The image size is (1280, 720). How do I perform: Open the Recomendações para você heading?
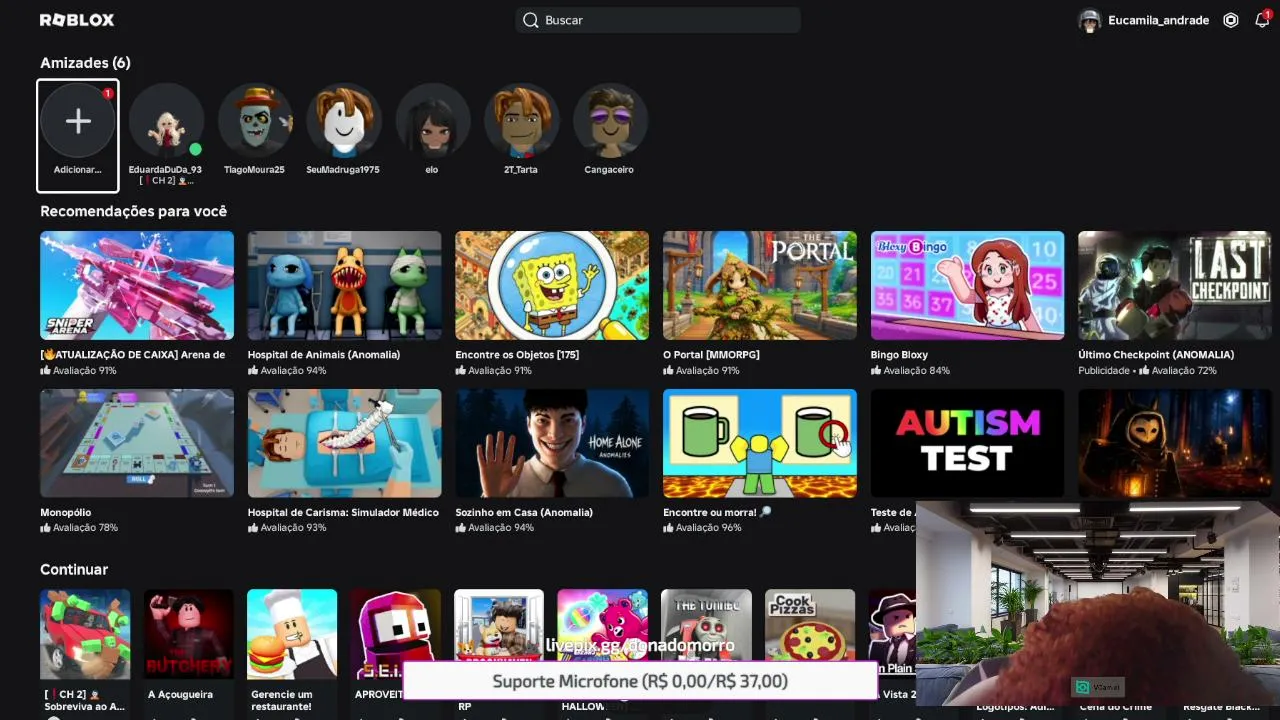[x=133, y=211]
